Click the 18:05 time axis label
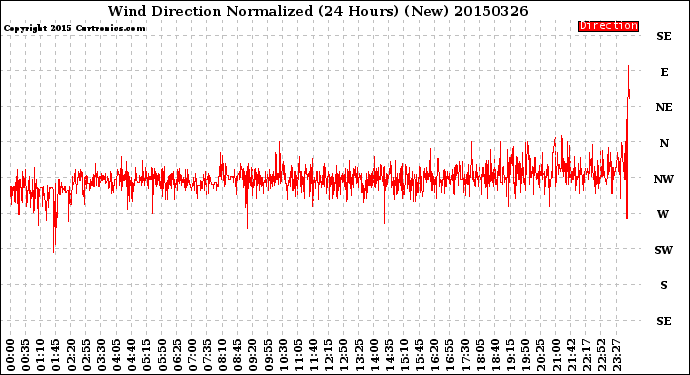The height and width of the screenshot is (375, 690). tap(480, 355)
